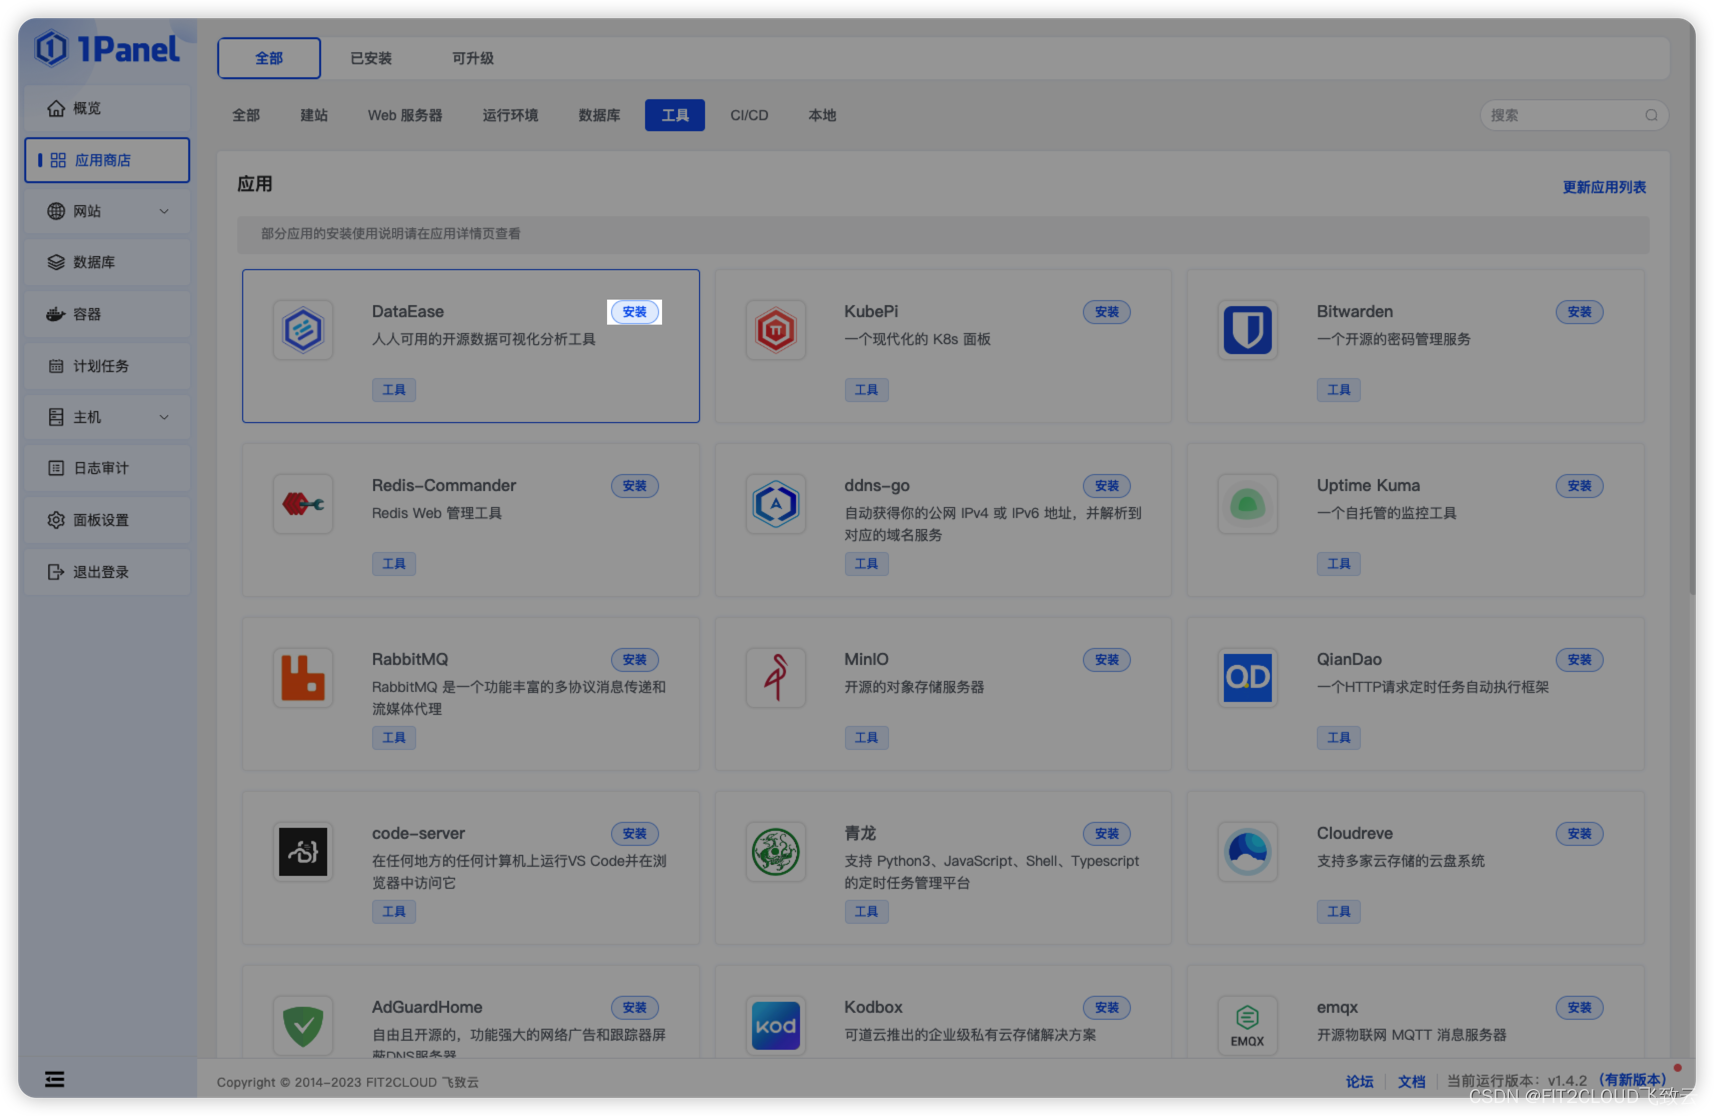Filter apps by Web 服务器

click(x=405, y=115)
